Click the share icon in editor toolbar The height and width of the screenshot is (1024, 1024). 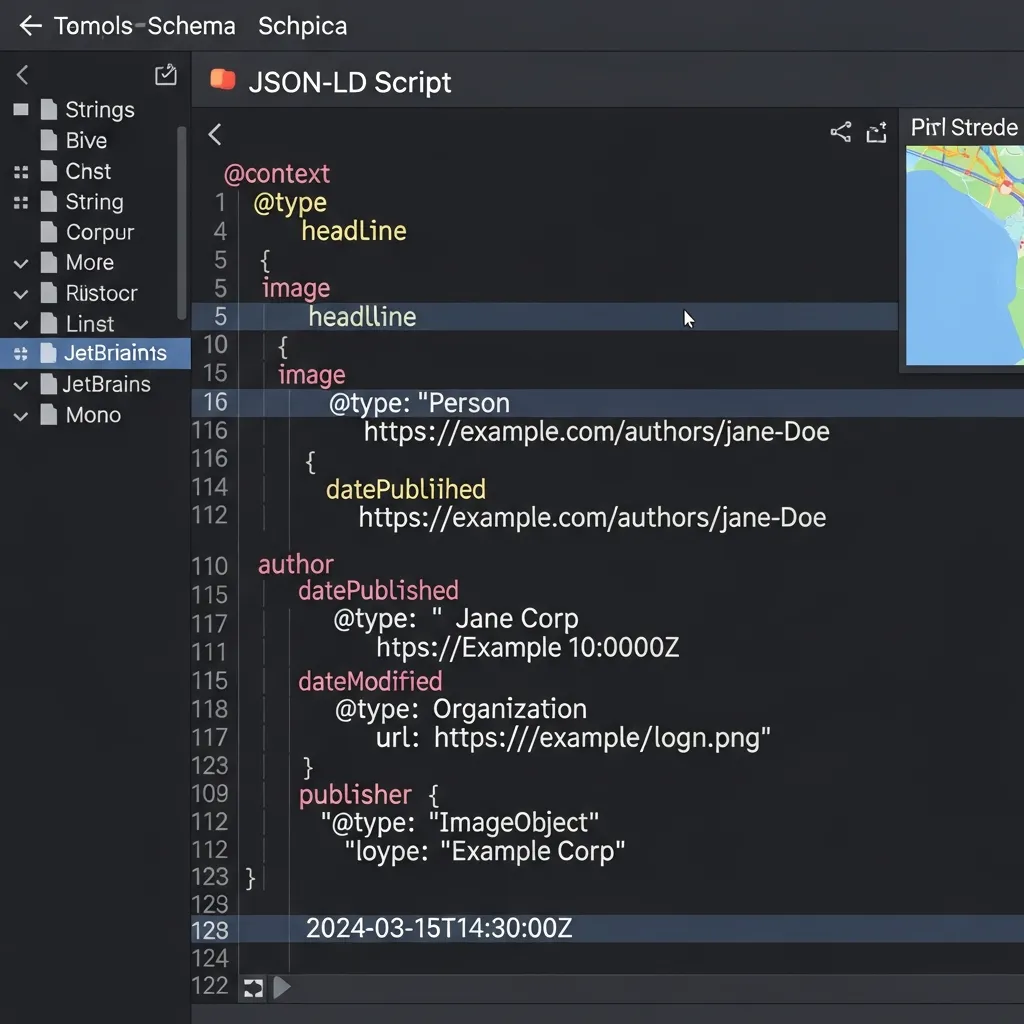(x=841, y=132)
